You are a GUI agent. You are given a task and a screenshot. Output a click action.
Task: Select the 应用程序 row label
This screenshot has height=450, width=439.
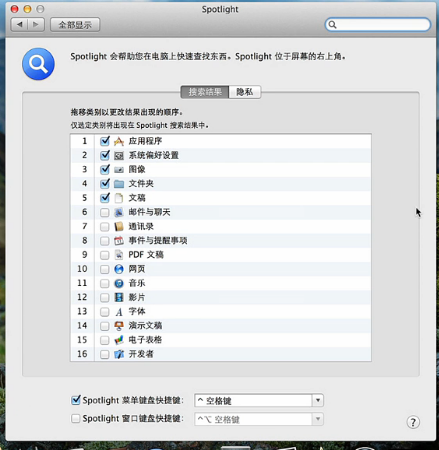click(x=145, y=141)
